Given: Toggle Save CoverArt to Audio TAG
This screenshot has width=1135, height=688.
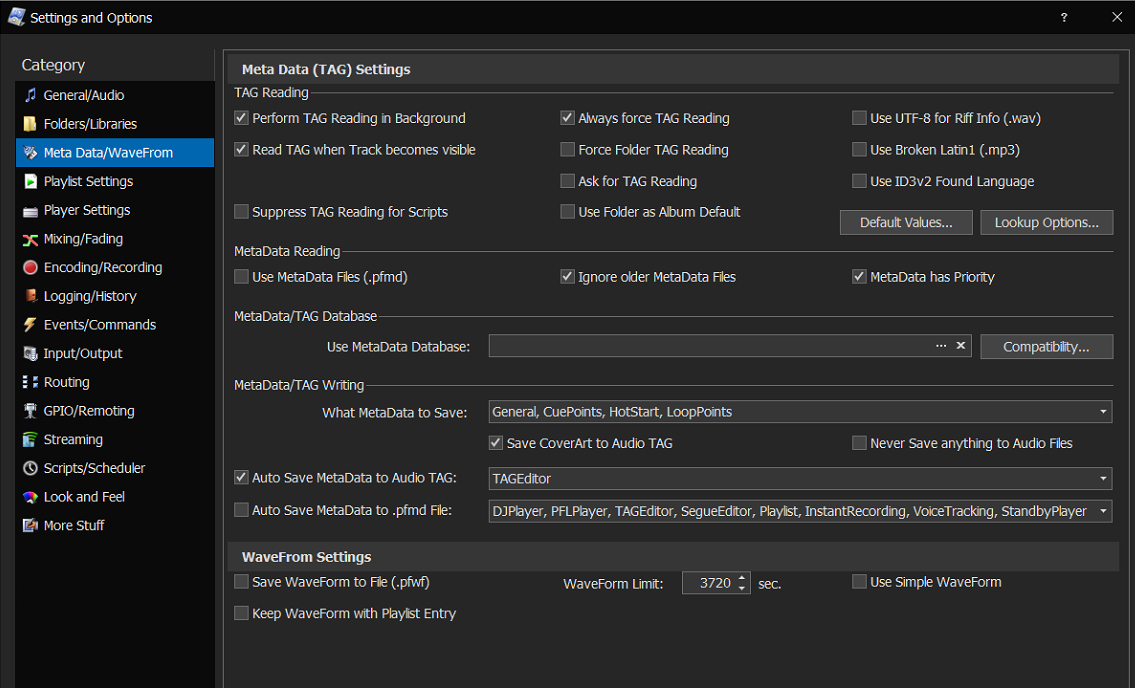Looking at the screenshot, I should pos(496,443).
